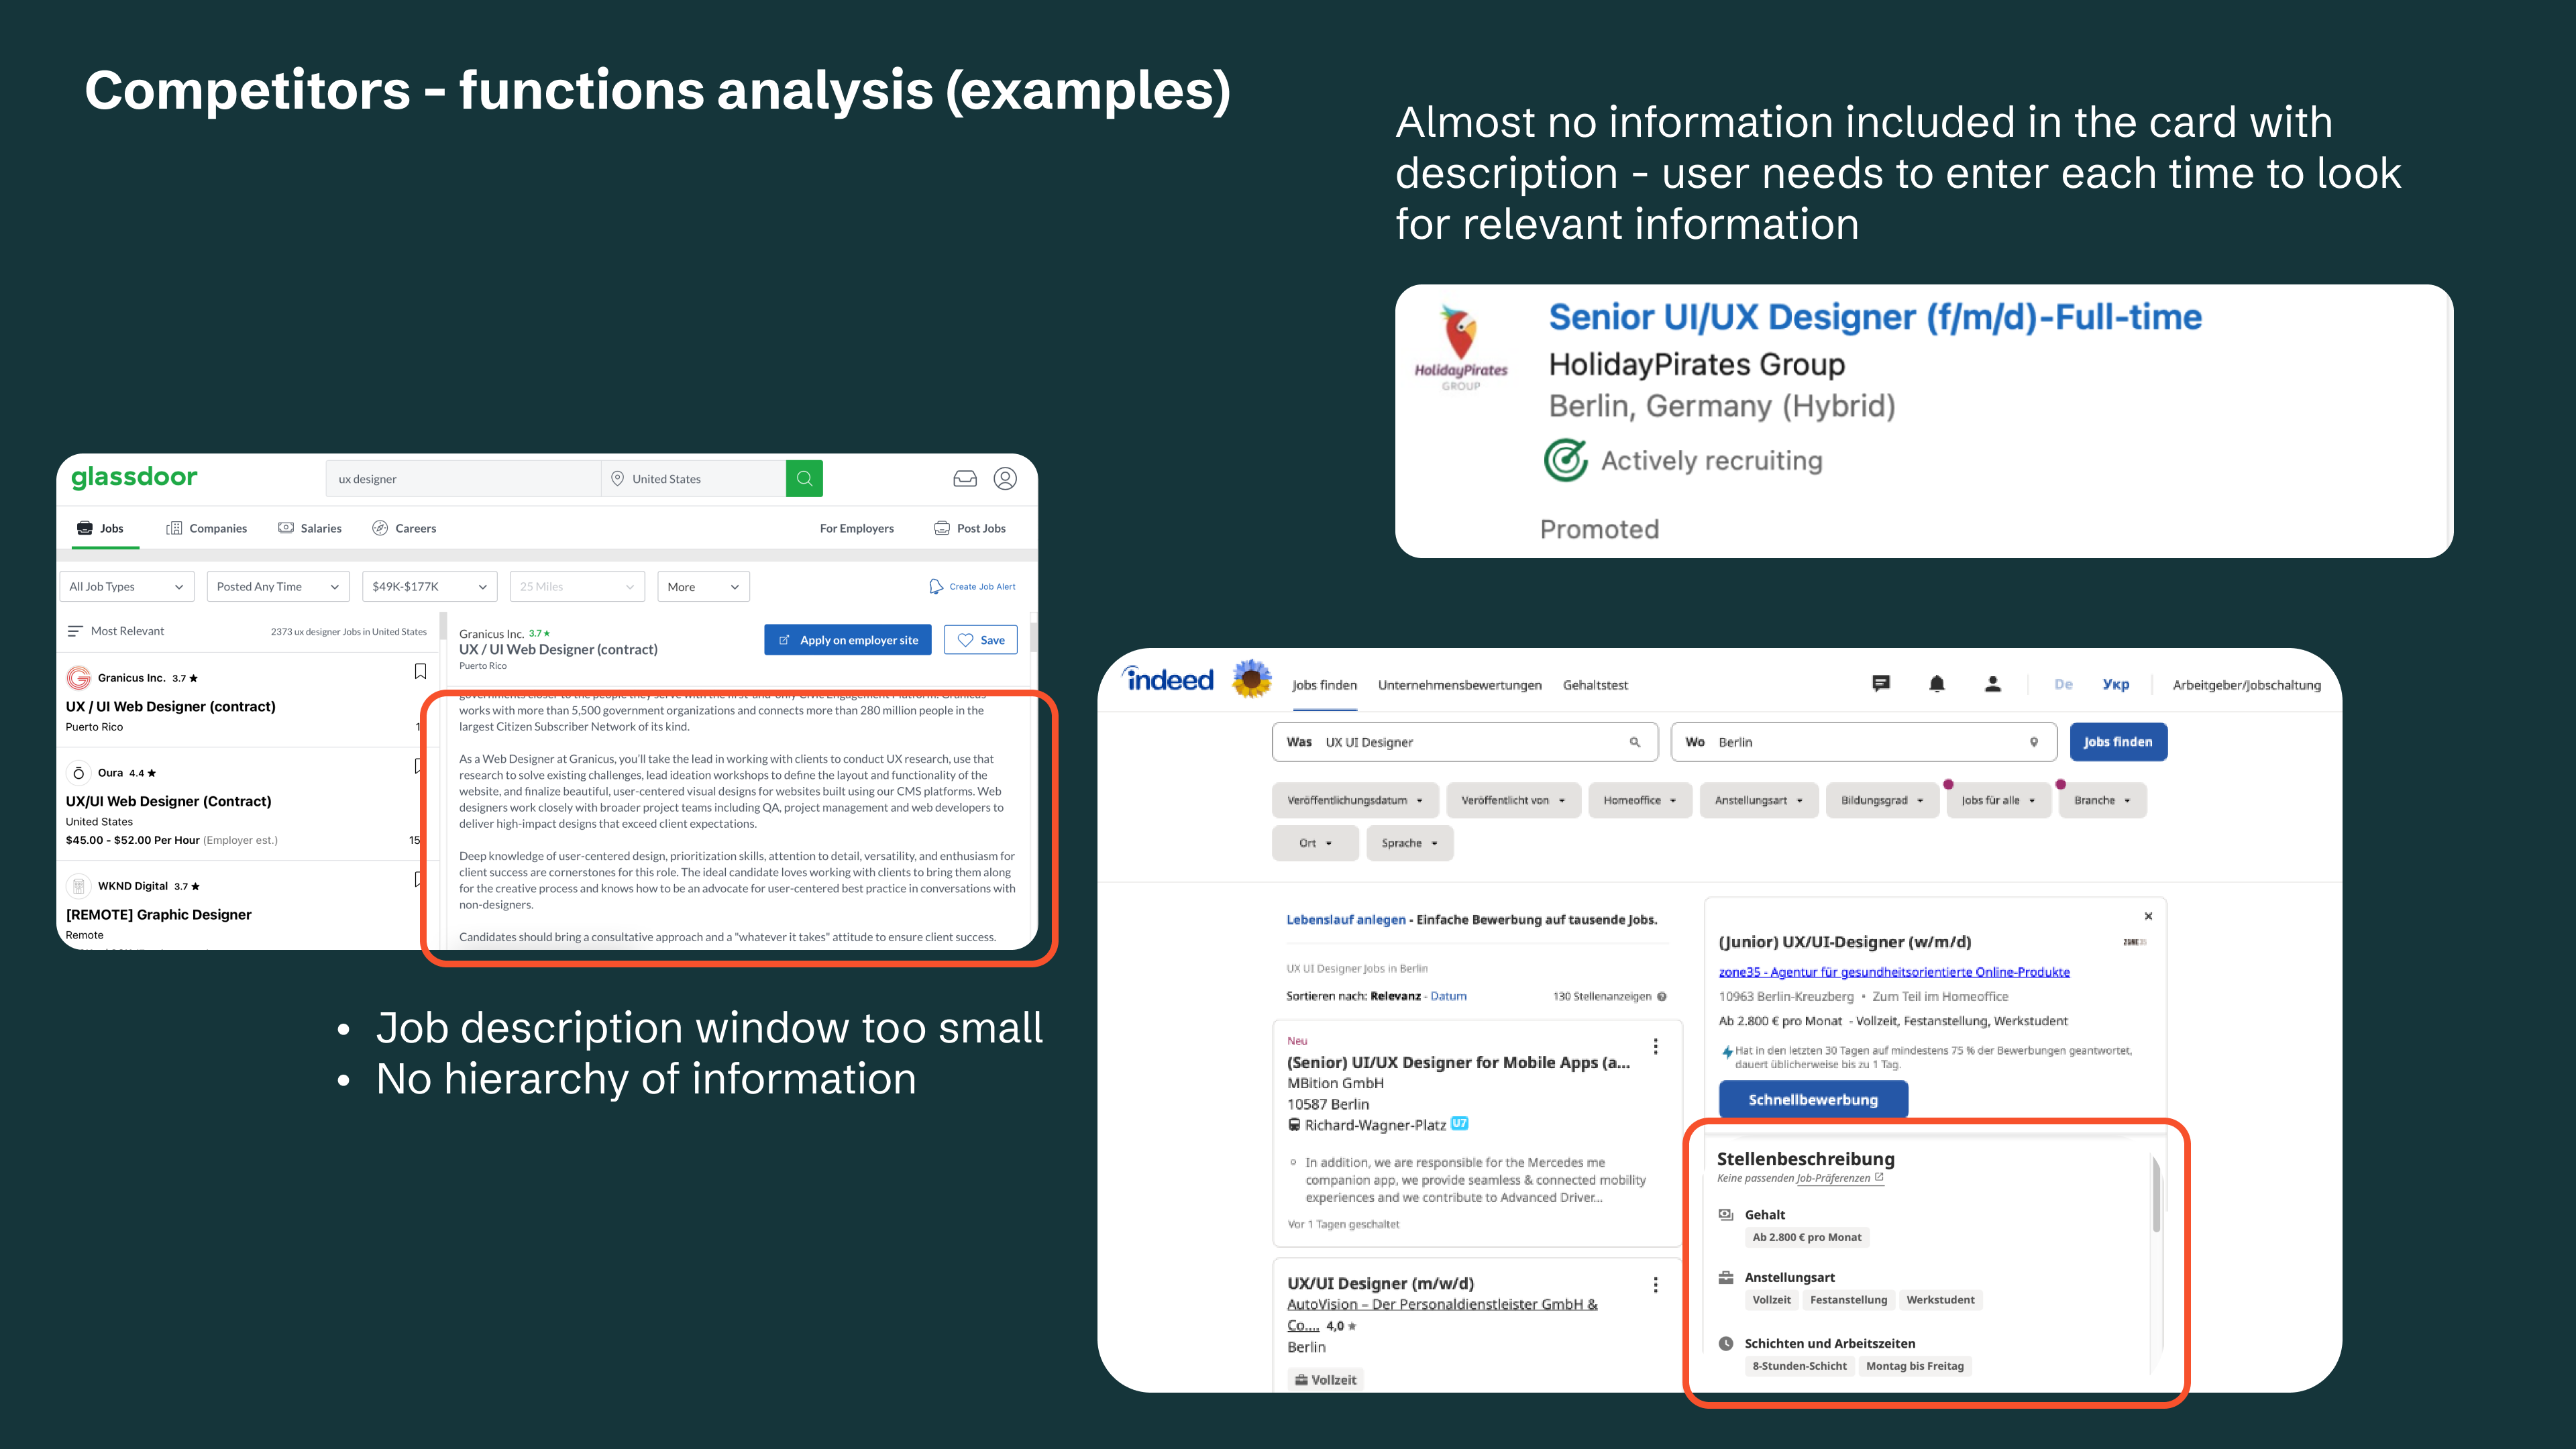The height and width of the screenshot is (1449, 2576).
Task: Click the Apply on employer site button
Action: coord(847,640)
